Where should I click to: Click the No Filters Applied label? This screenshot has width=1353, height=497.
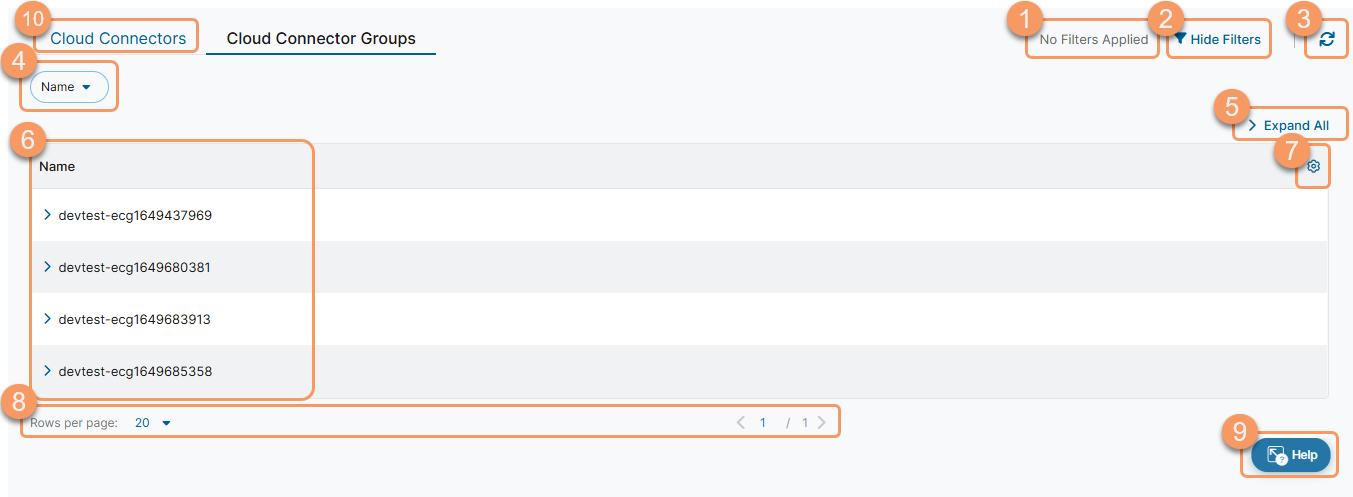click(1094, 40)
